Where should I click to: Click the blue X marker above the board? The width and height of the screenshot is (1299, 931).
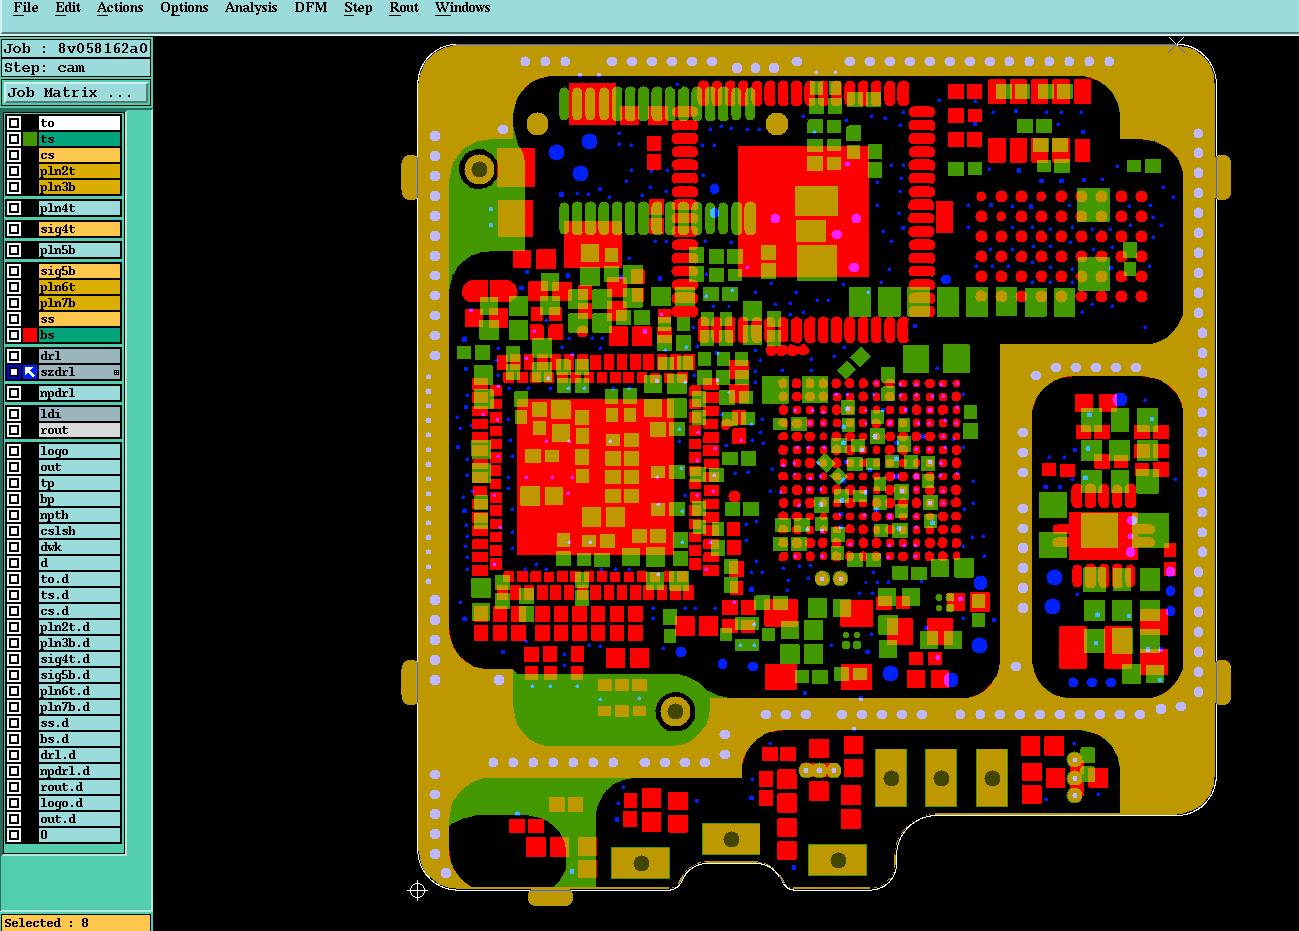(x=1177, y=44)
